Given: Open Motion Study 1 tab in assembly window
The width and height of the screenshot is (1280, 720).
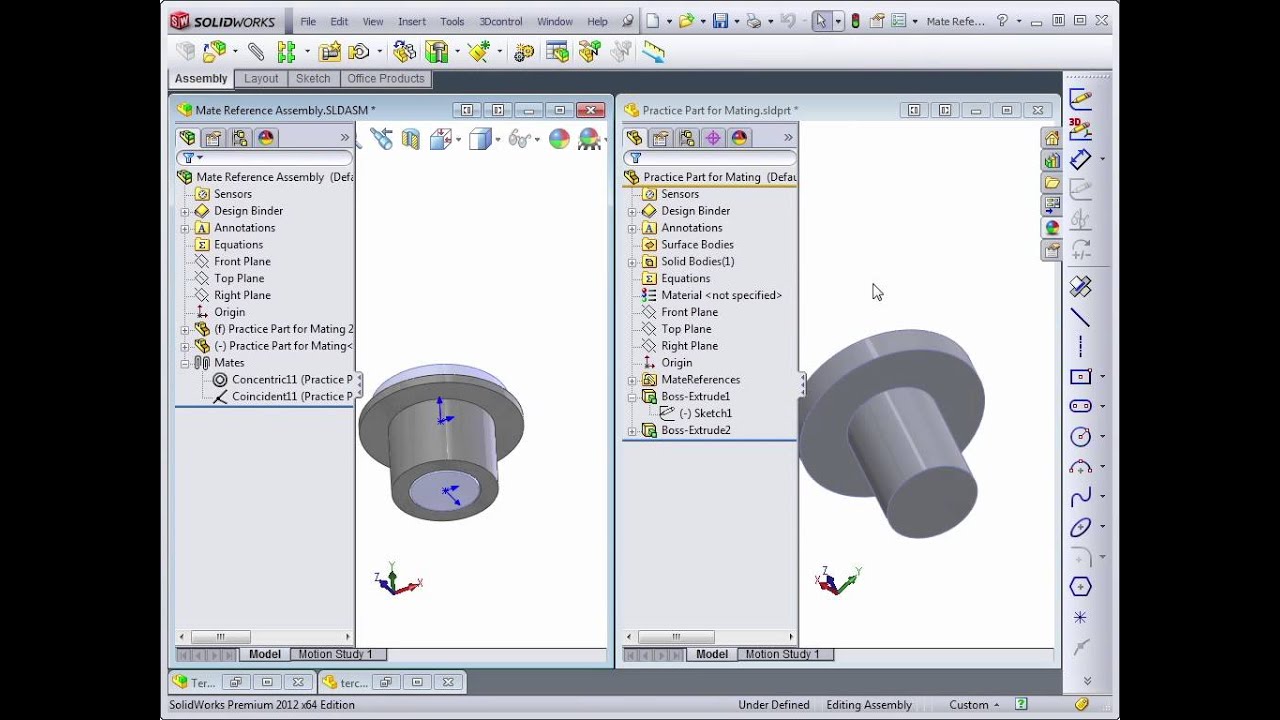Looking at the screenshot, I should [335, 654].
